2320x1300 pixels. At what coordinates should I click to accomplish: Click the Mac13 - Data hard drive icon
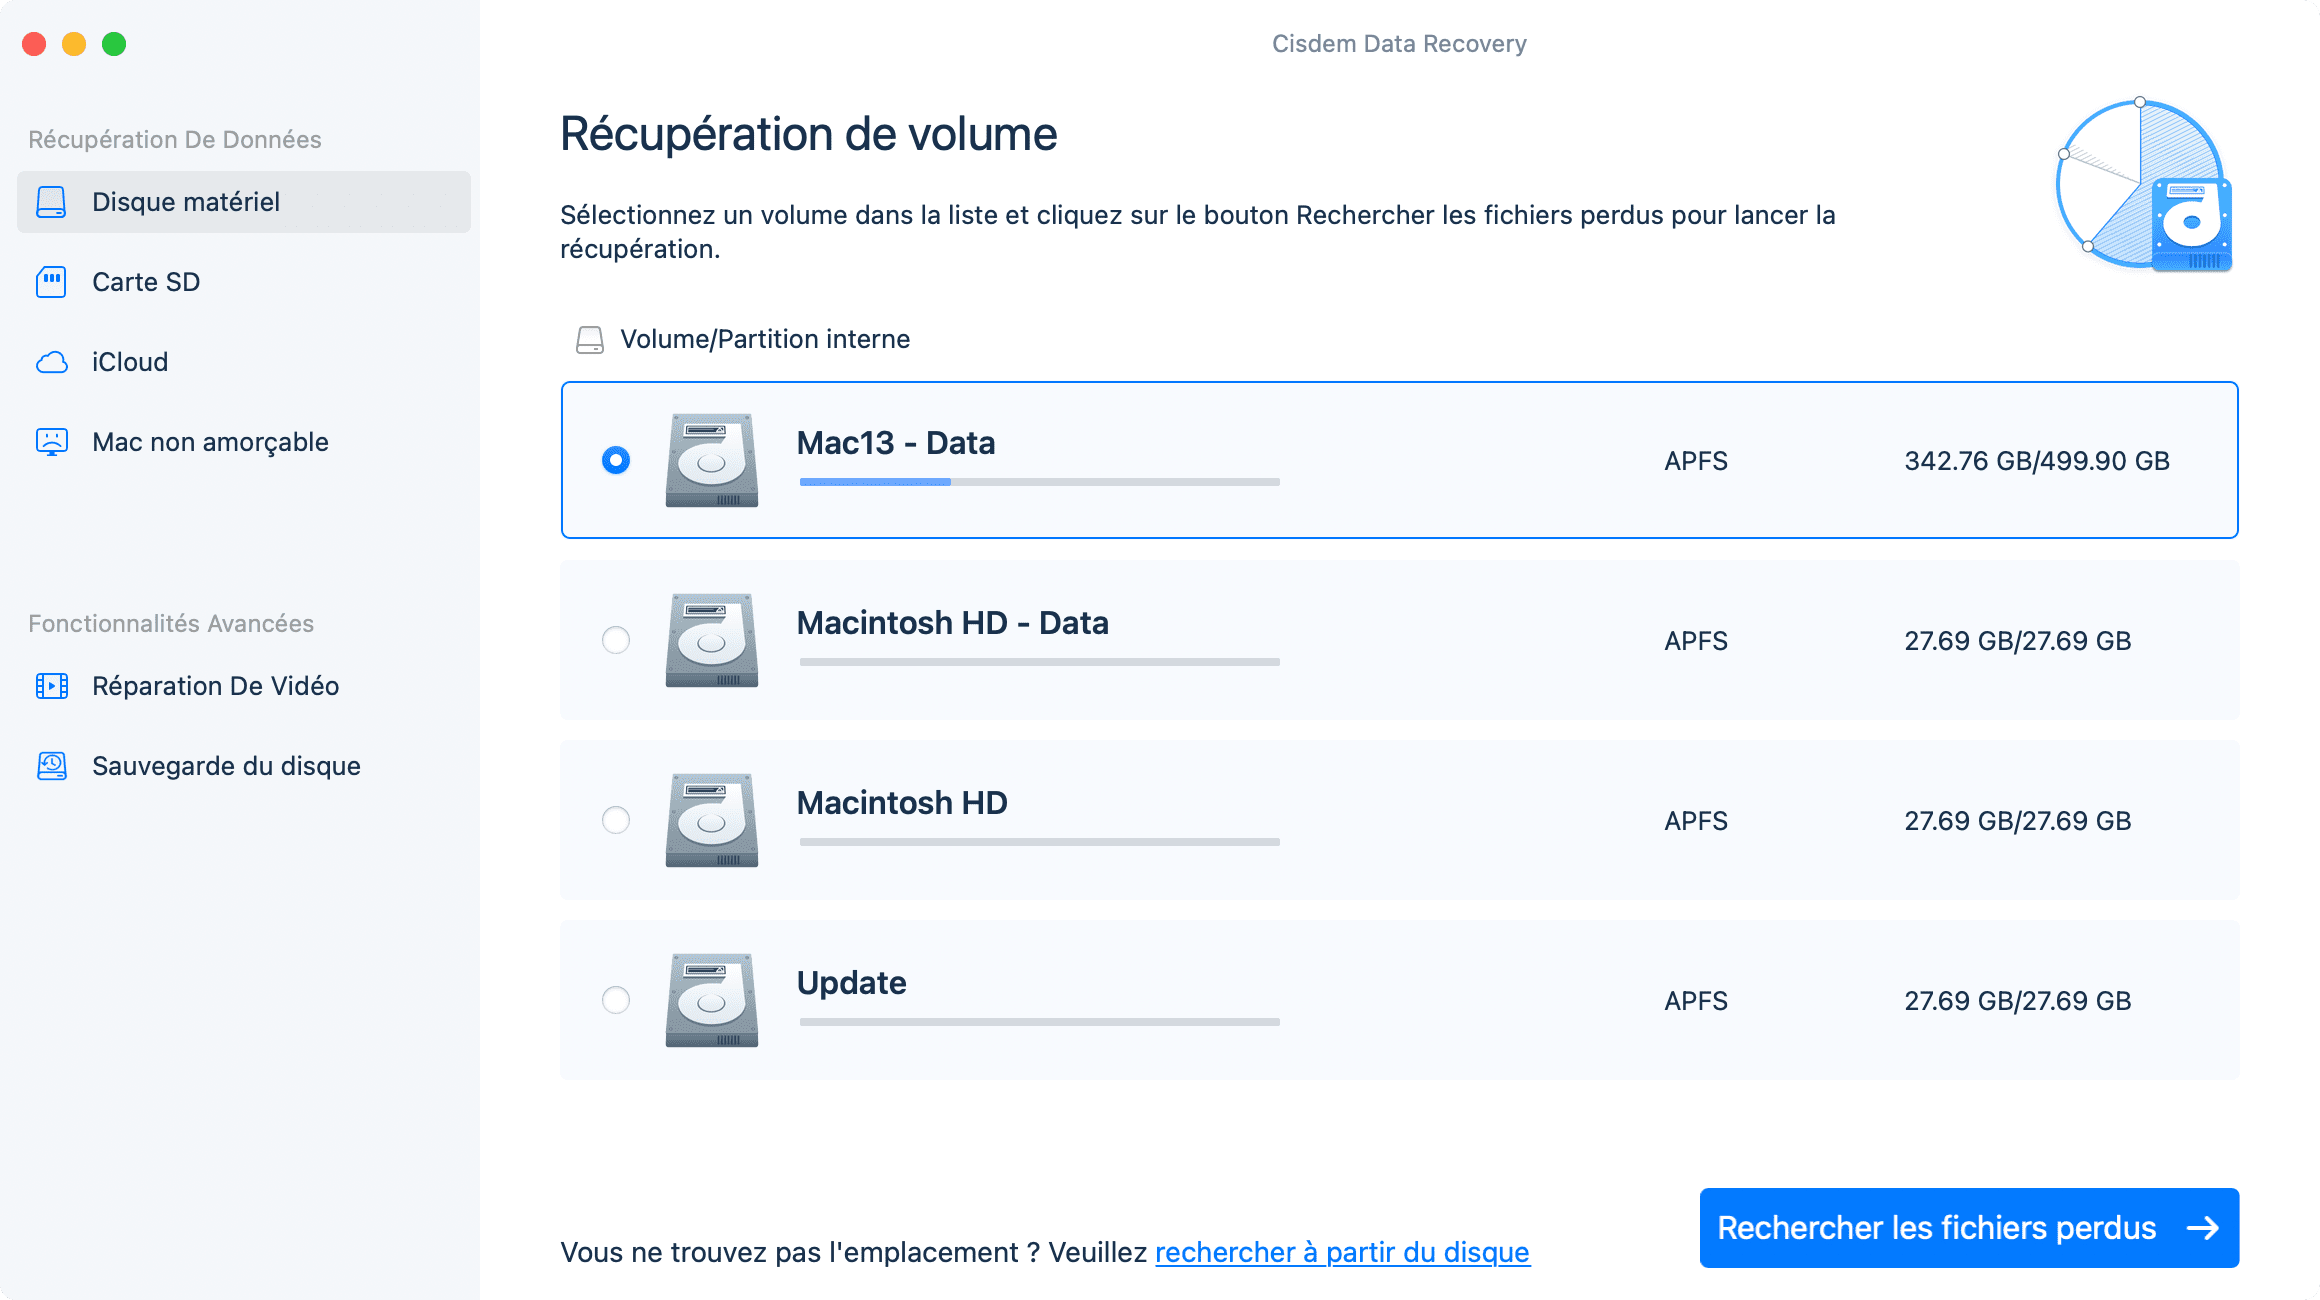click(x=711, y=460)
